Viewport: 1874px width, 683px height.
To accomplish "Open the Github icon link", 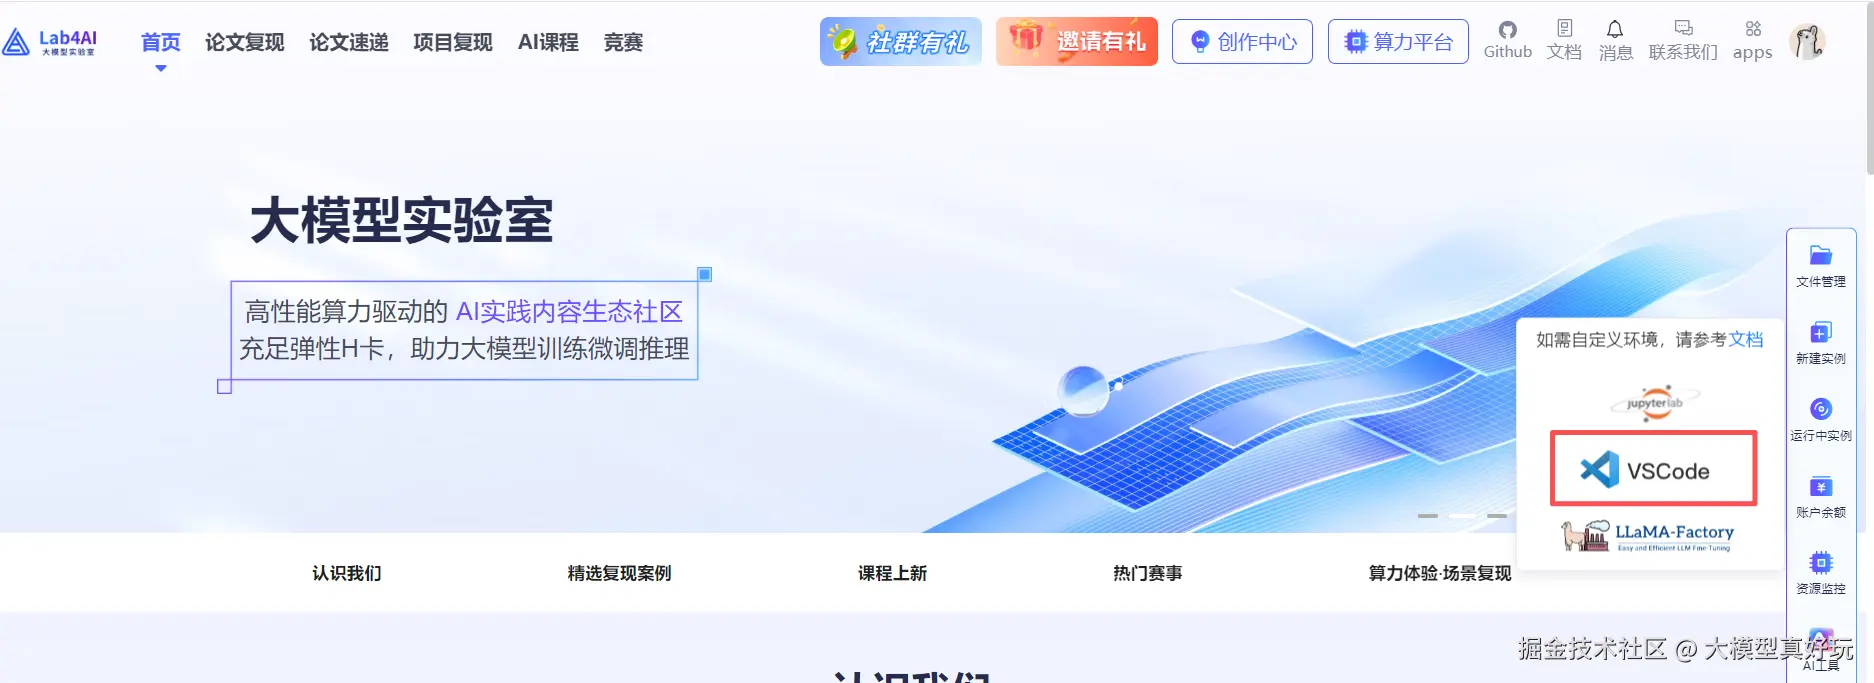I will [x=1508, y=40].
